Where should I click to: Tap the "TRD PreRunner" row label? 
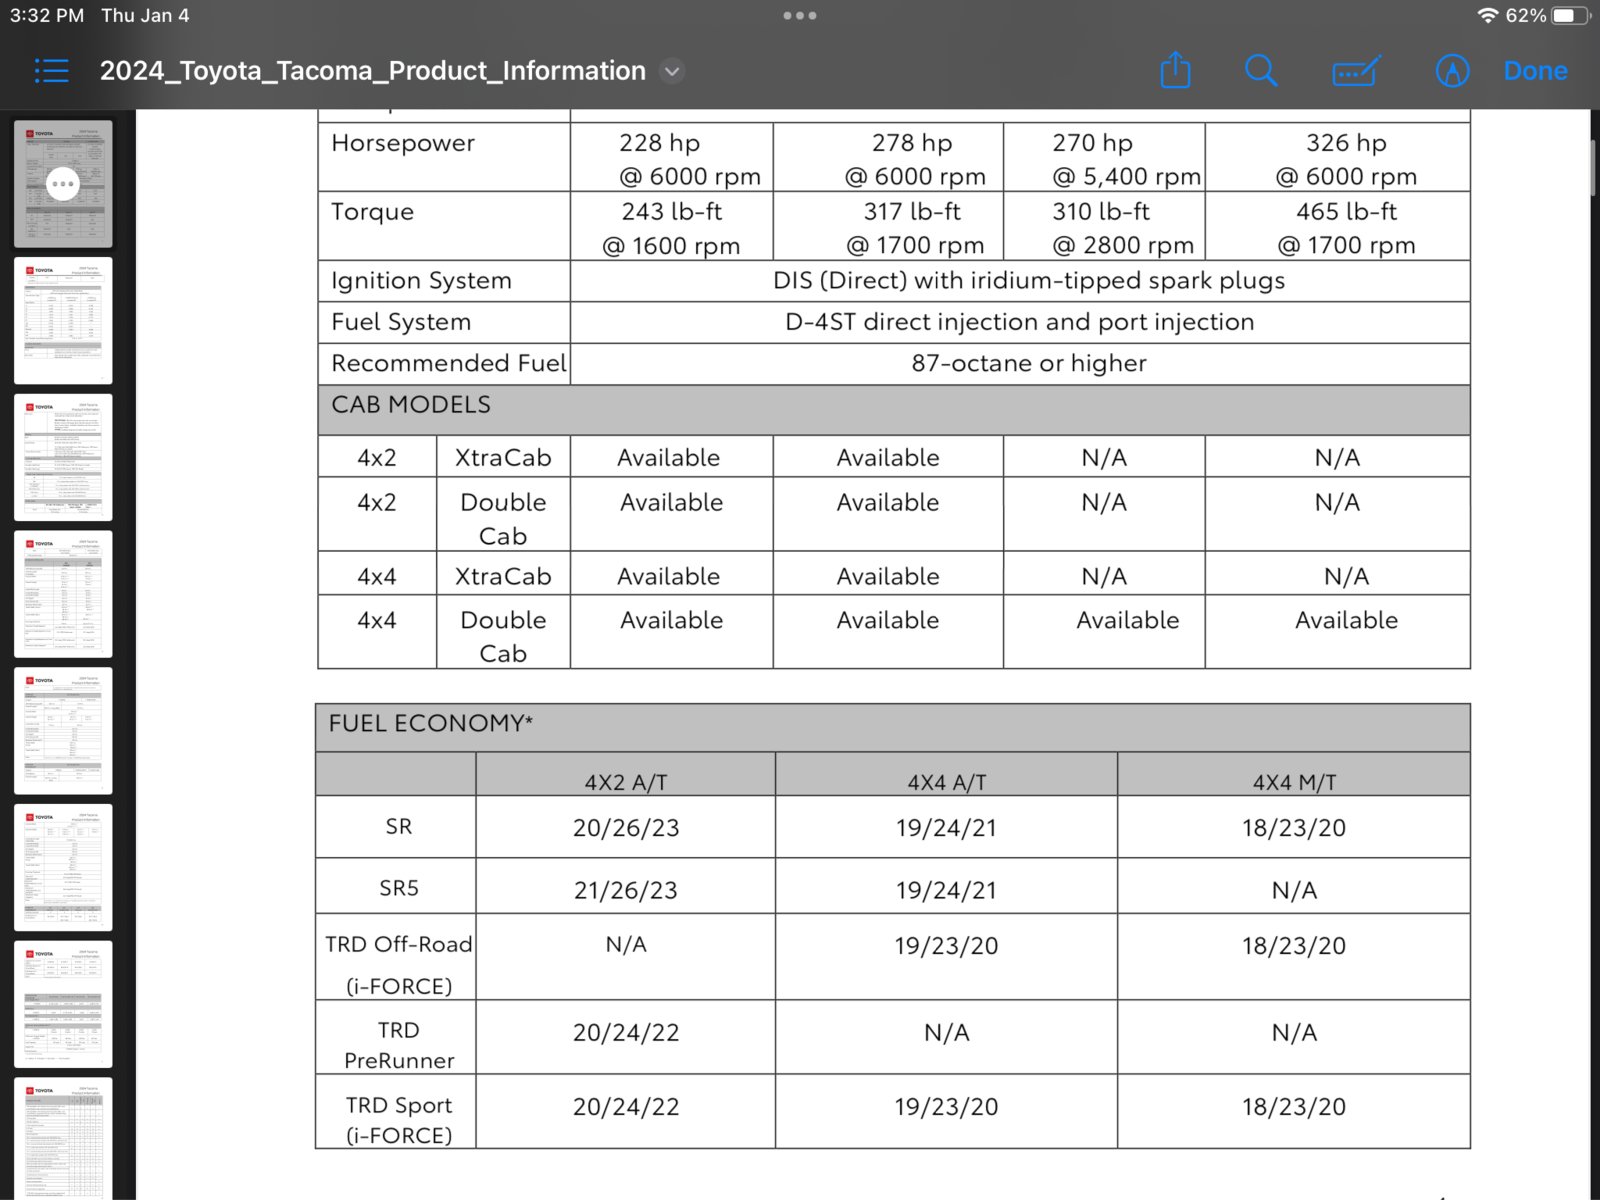(x=399, y=1045)
